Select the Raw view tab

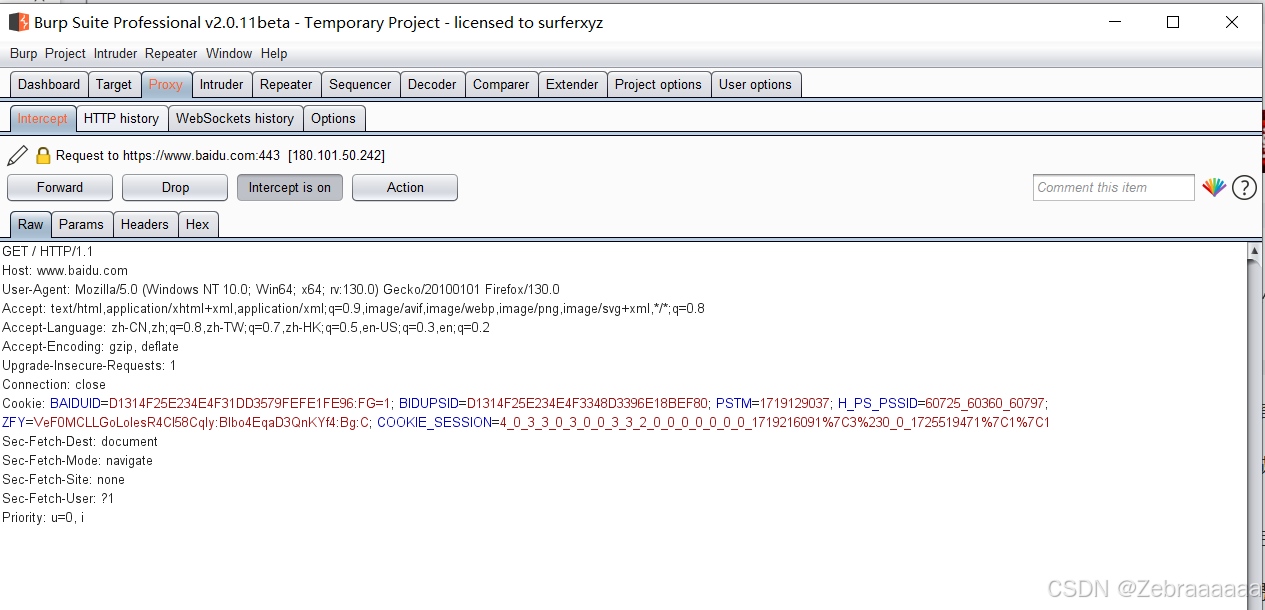(30, 224)
